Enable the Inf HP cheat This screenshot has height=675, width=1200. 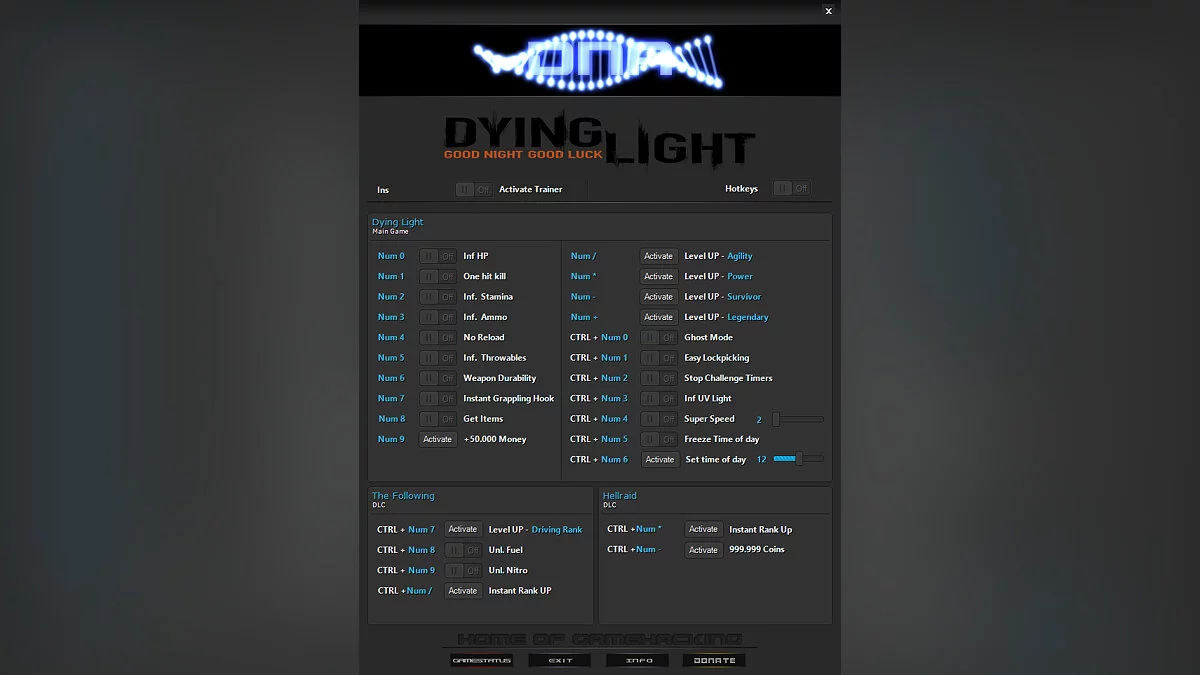pyautogui.click(x=437, y=255)
